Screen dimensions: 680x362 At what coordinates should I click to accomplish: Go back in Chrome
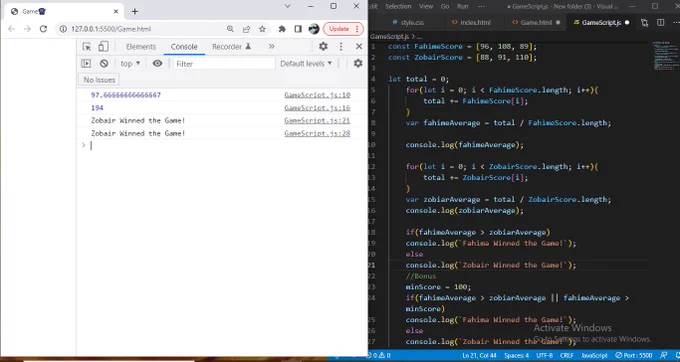[x=11, y=29]
